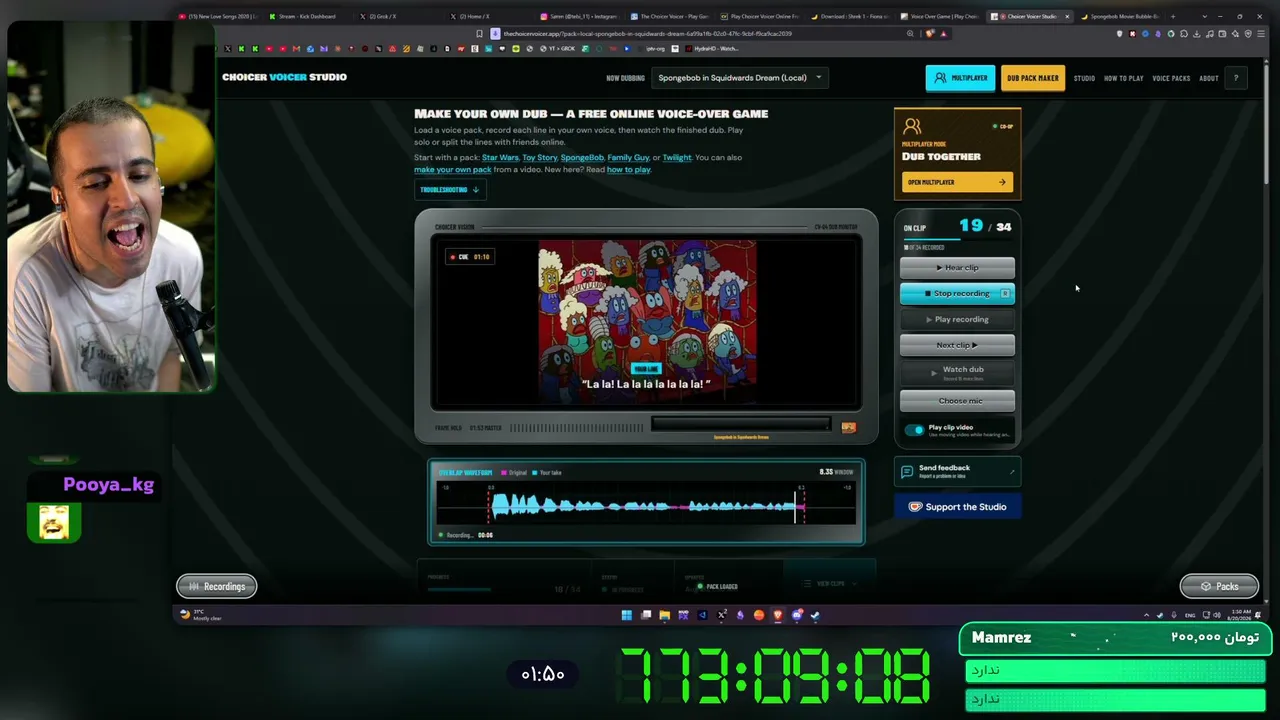Open the HydraHD bookmark
The height and width of the screenshot is (720, 1280).
pos(712,48)
